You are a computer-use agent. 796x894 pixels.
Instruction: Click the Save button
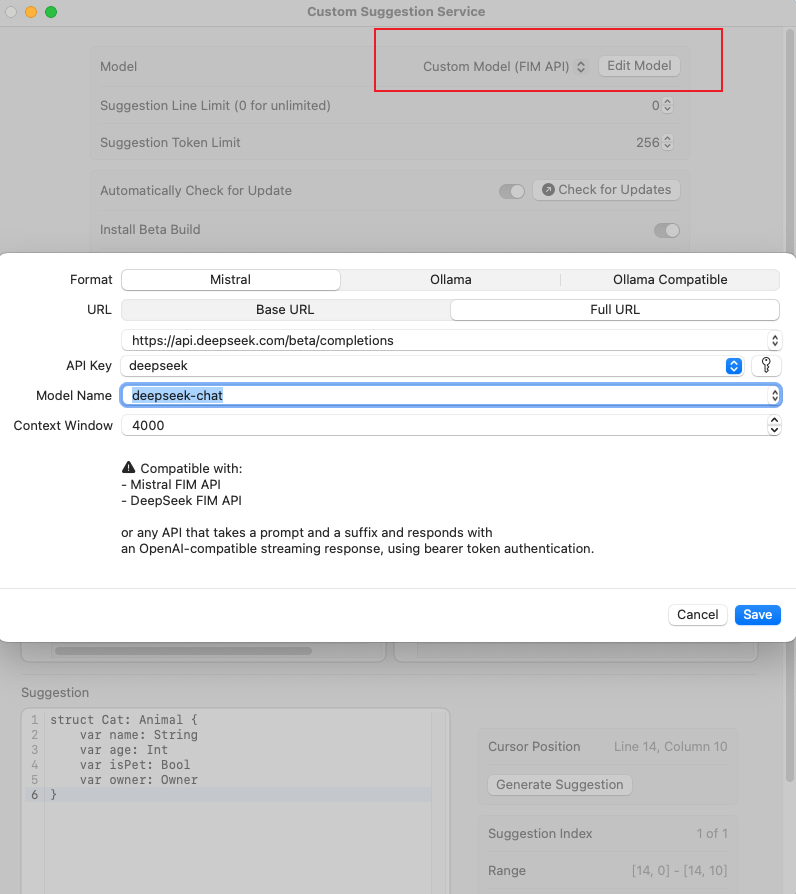point(757,614)
